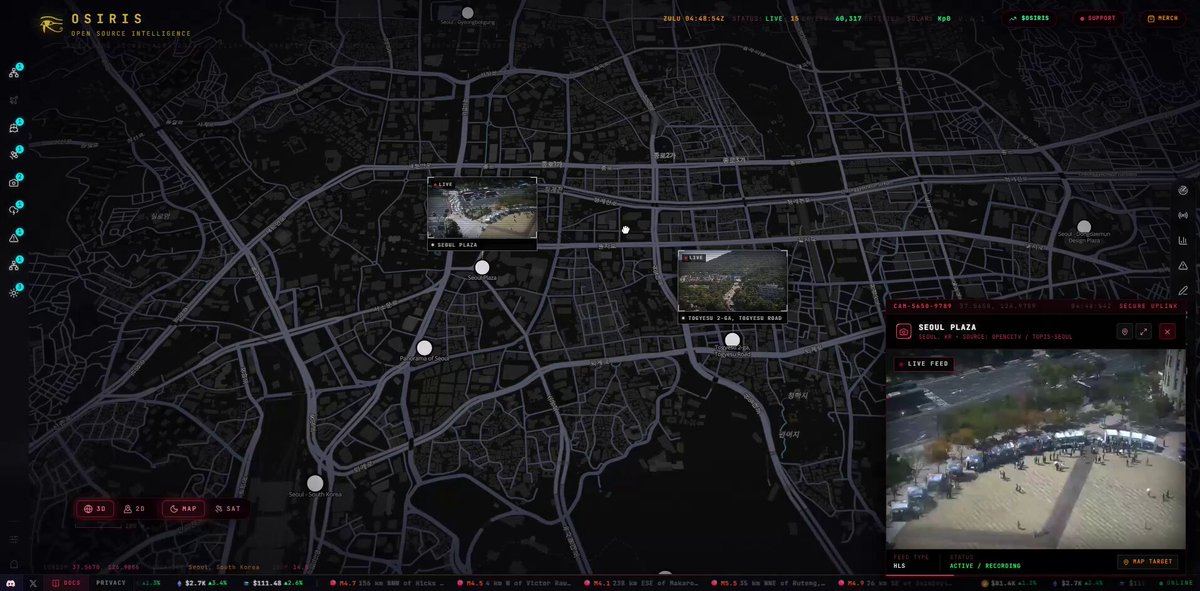
Task: Click the map pin icon in the Seoul Plaza panel
Action: click(1124, 331)
